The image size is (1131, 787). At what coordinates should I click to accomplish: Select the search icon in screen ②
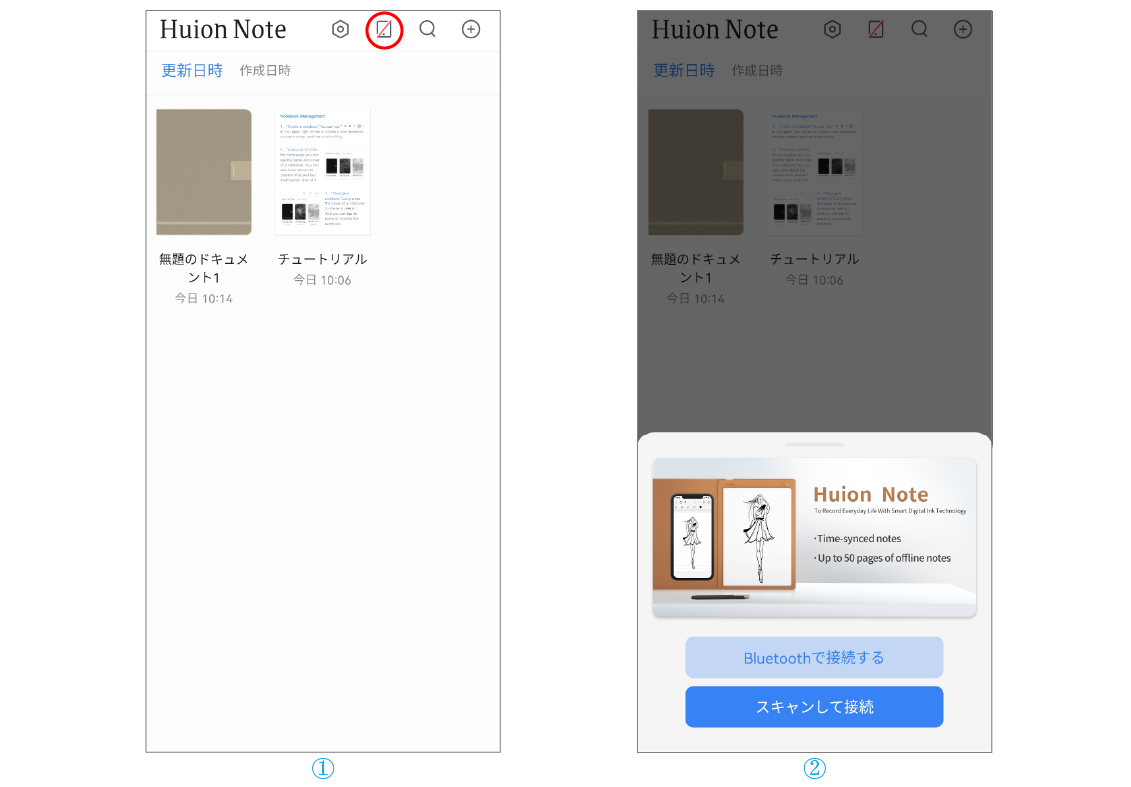coord(919,29)
